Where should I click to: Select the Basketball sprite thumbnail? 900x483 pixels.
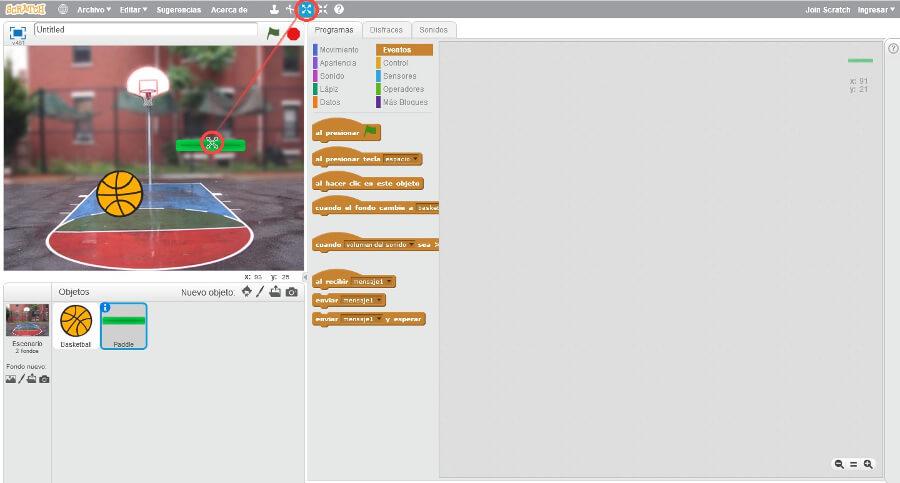click(76, 326)
